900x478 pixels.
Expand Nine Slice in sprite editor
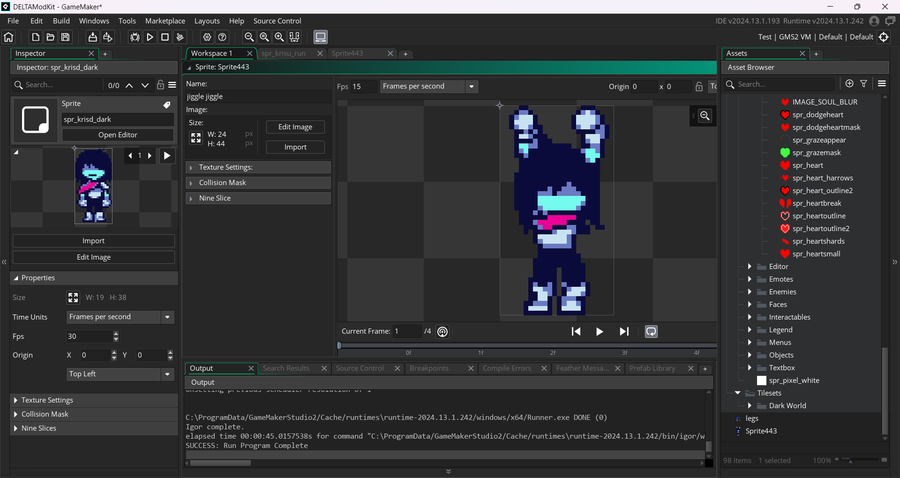258,199
